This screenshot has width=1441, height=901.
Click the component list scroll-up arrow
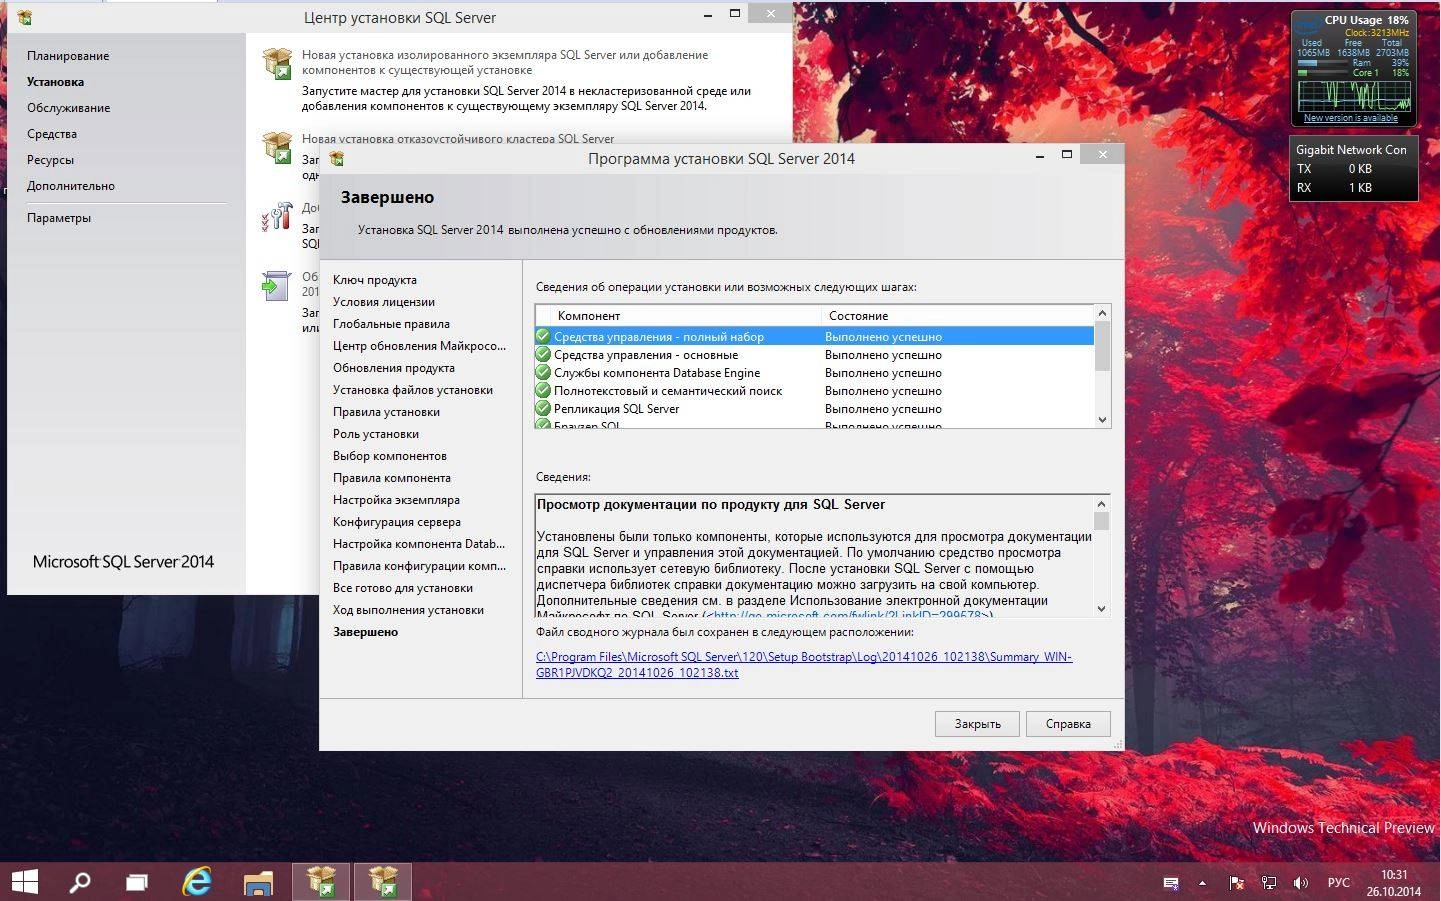pos(1102,313)
